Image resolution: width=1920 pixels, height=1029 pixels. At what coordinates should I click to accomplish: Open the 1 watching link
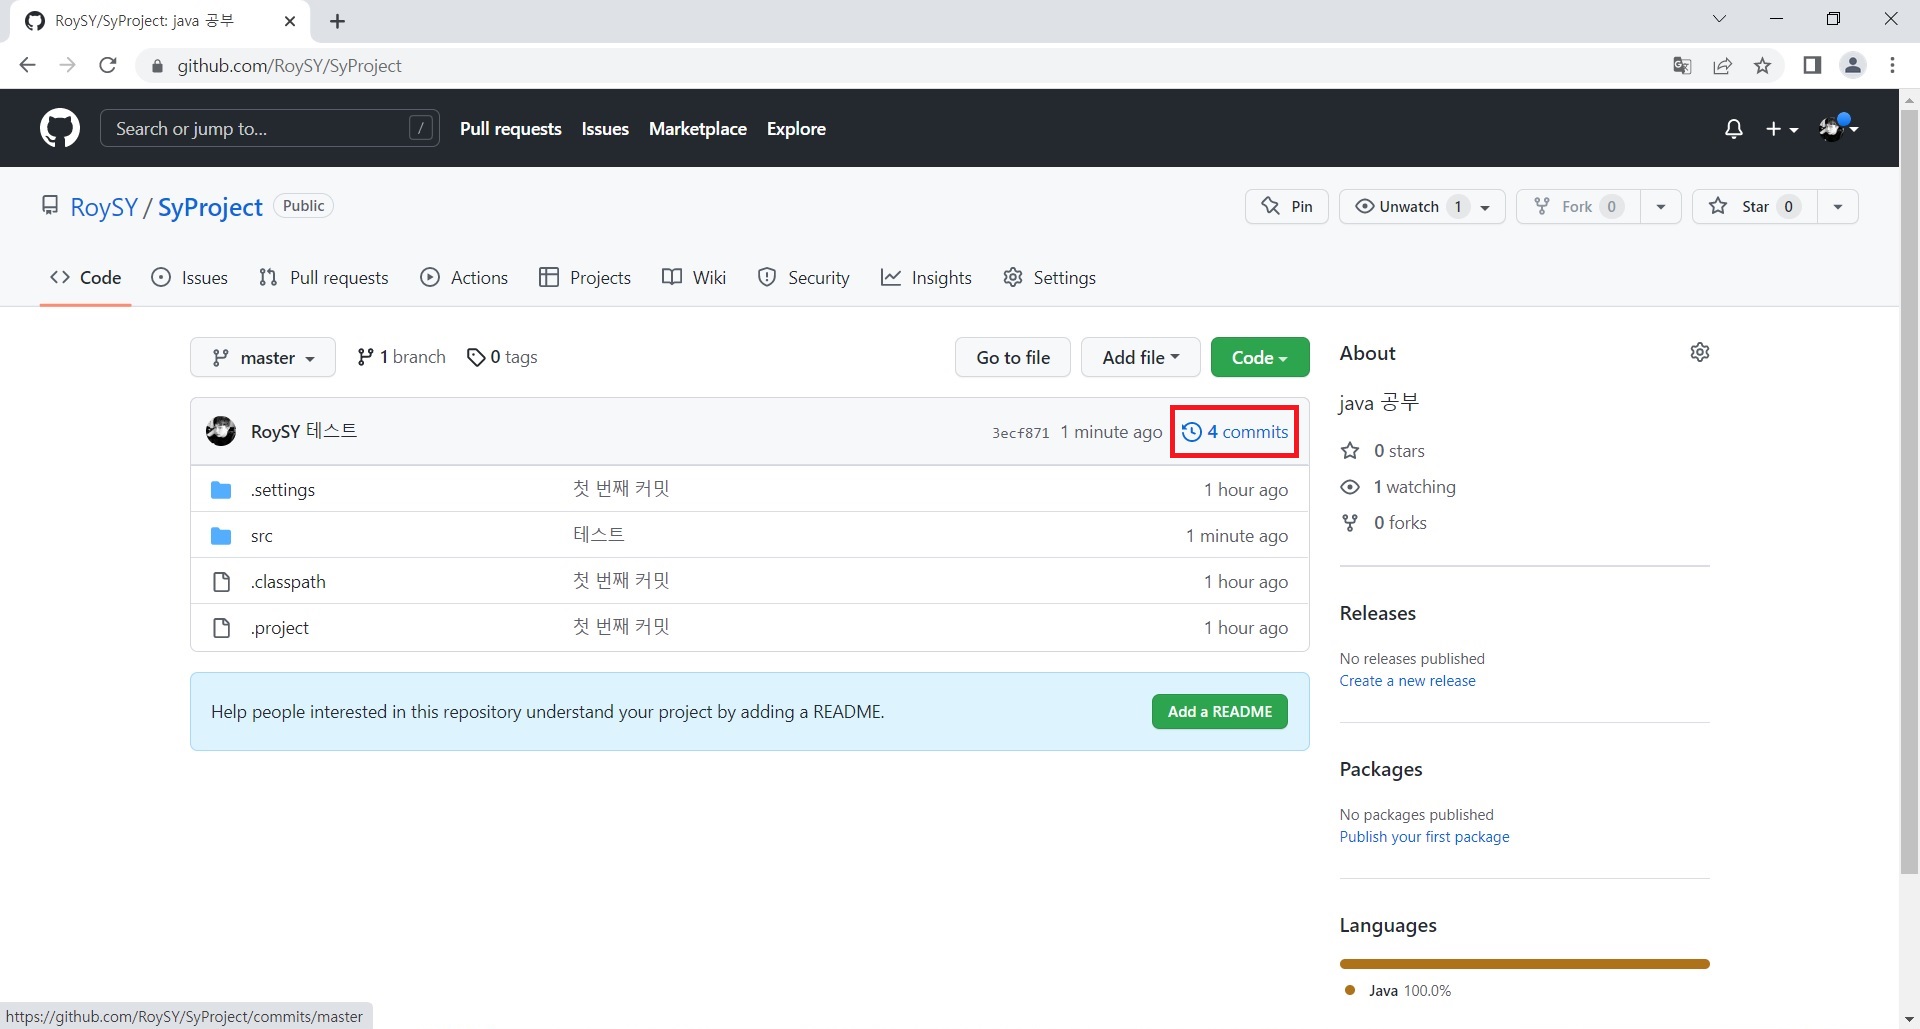pyautogui.click(x=1398, y=487)
